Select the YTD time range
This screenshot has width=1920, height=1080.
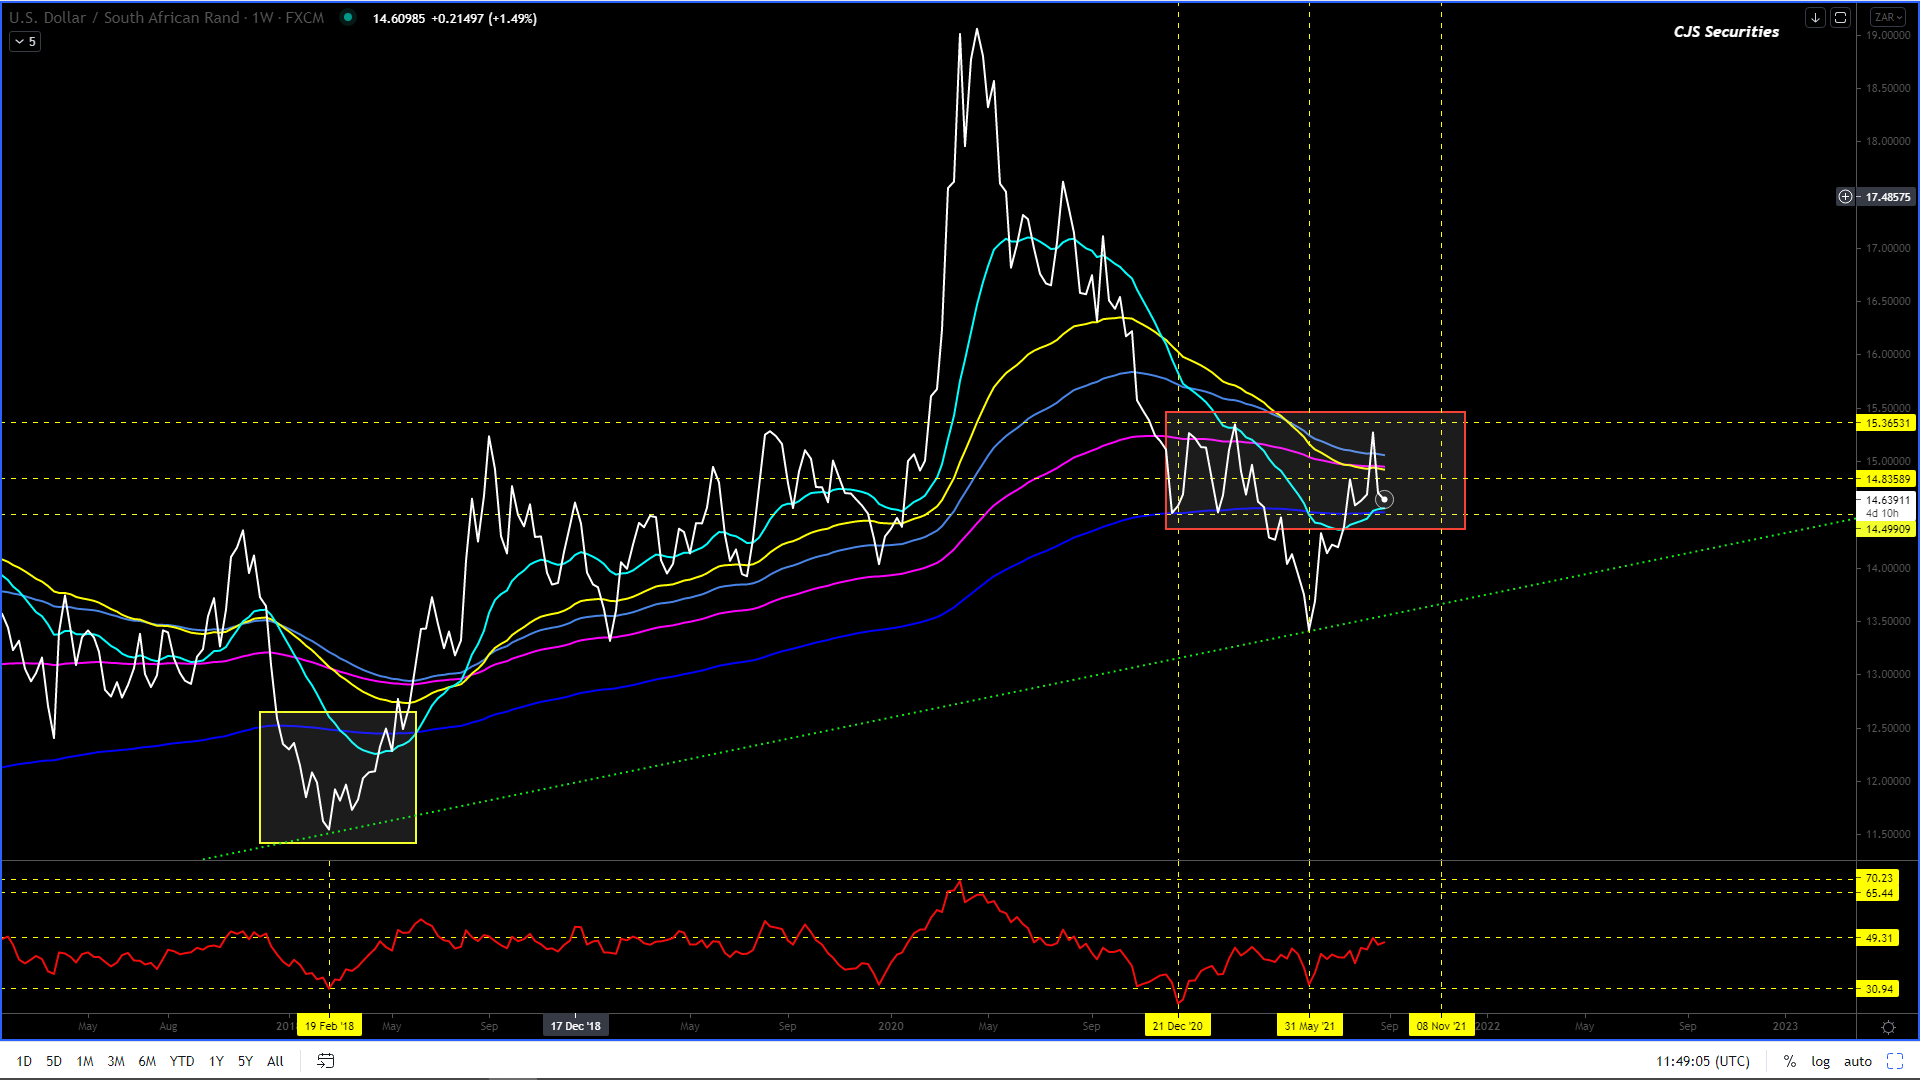(181, 1061)
